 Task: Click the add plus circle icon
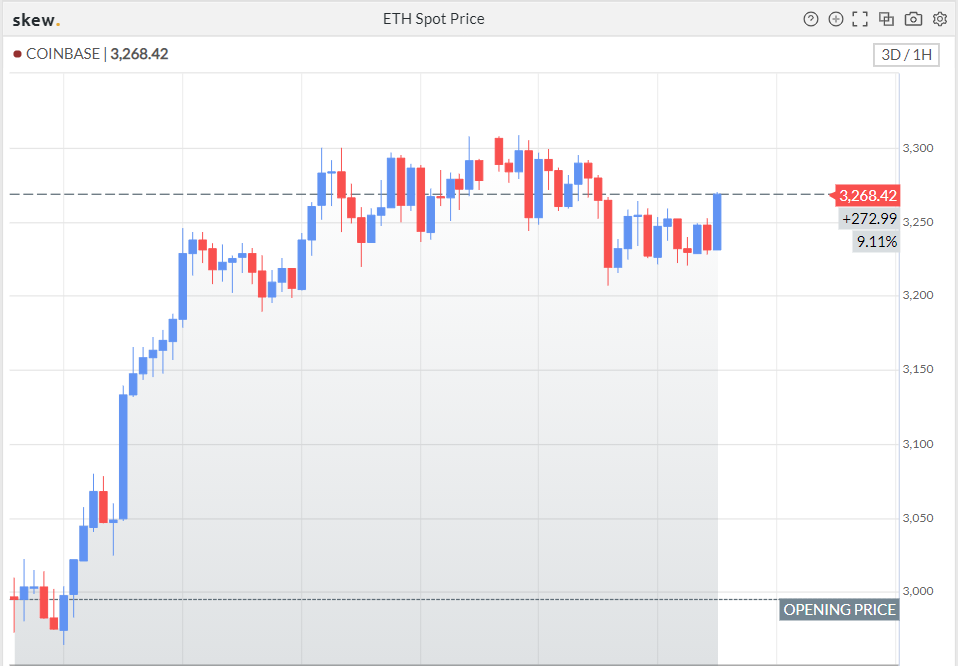[836, 20]
